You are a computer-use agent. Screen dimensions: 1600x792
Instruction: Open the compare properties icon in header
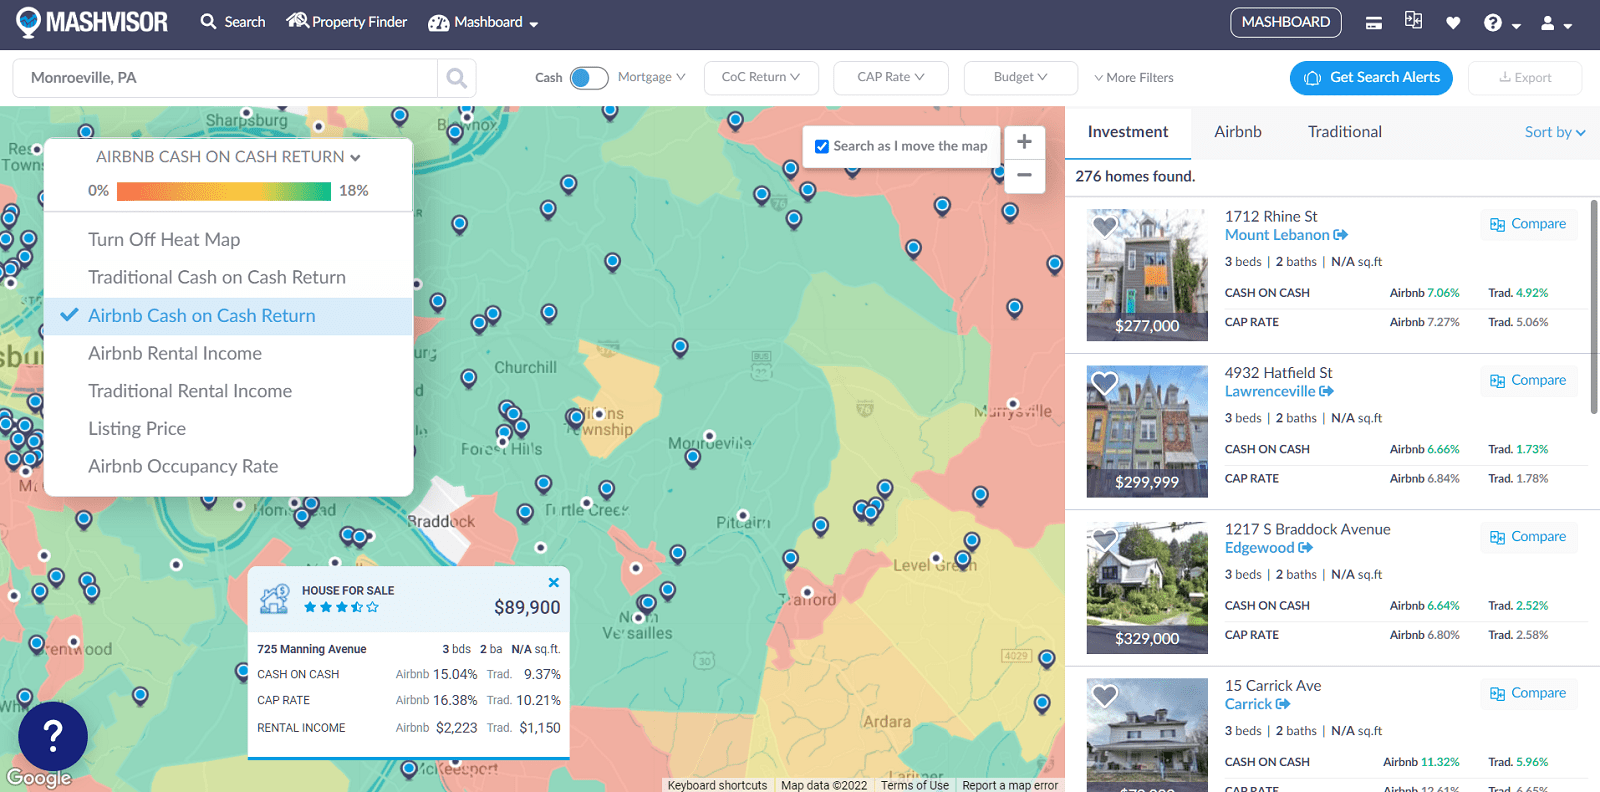[x=1413, y=20]
